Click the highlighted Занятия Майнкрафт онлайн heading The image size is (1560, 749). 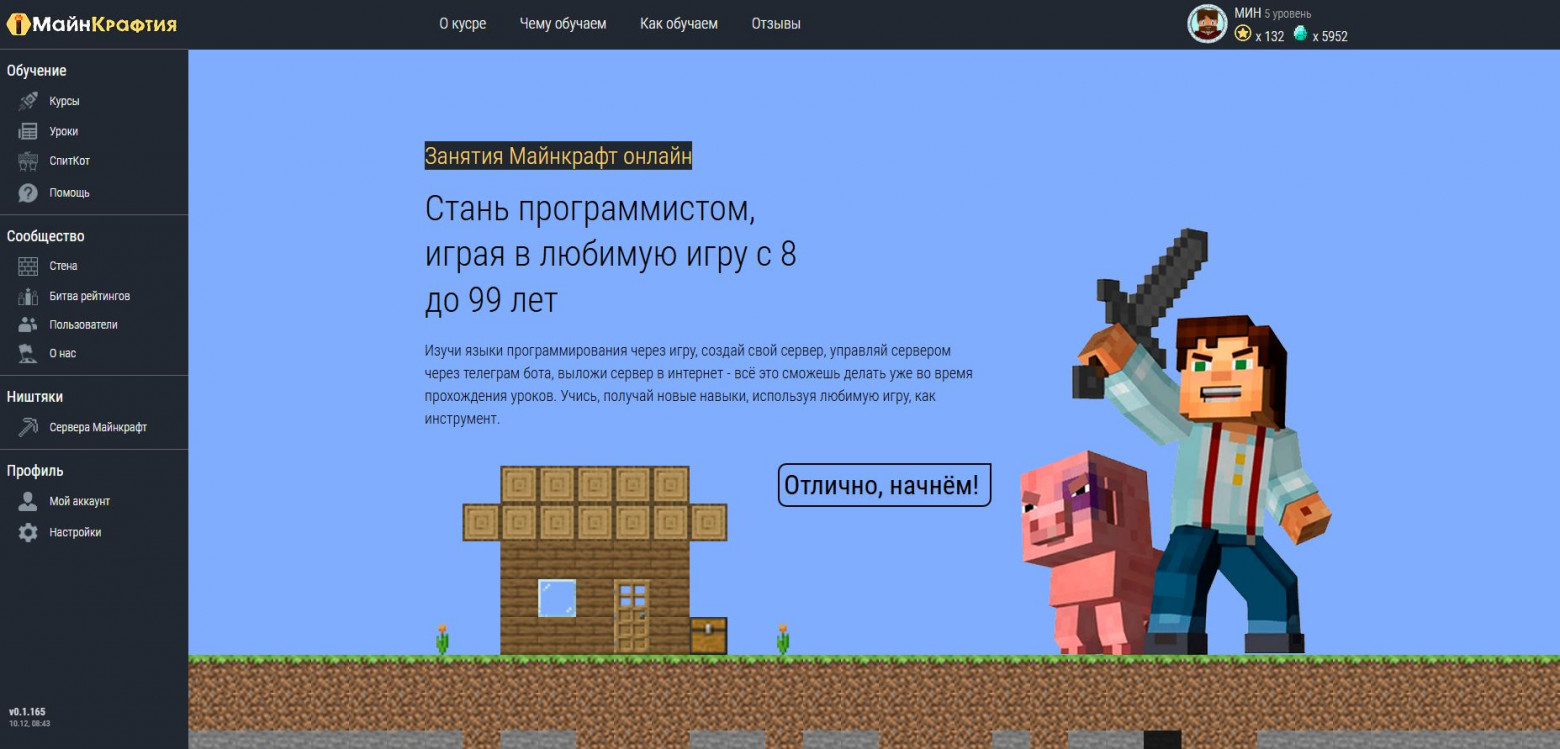coord(558,155)
